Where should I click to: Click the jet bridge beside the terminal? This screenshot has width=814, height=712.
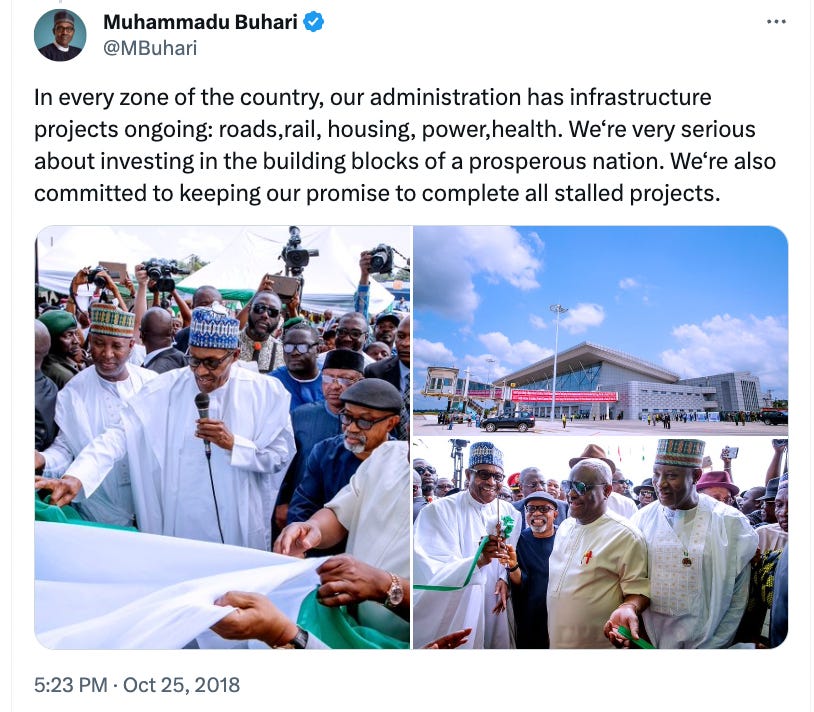tap(445, 387)
